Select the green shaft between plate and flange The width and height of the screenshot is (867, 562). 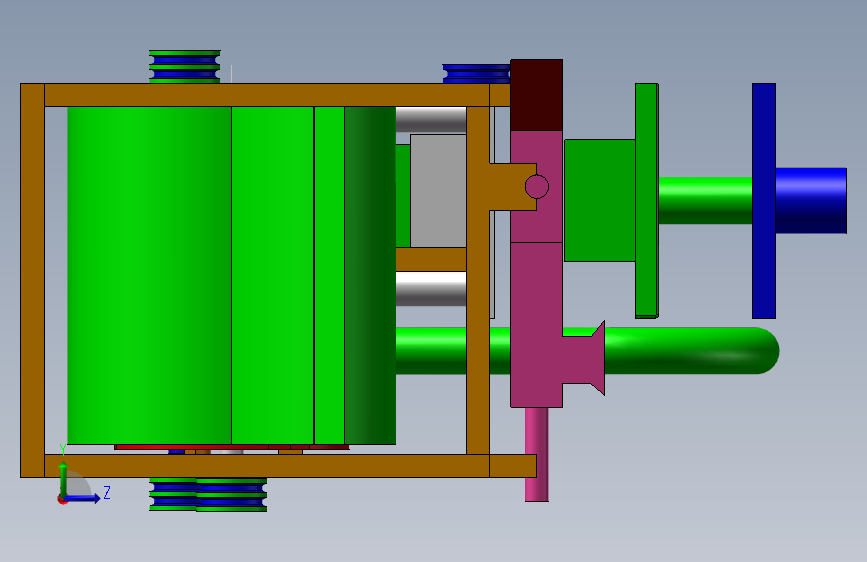click(705, 200)
